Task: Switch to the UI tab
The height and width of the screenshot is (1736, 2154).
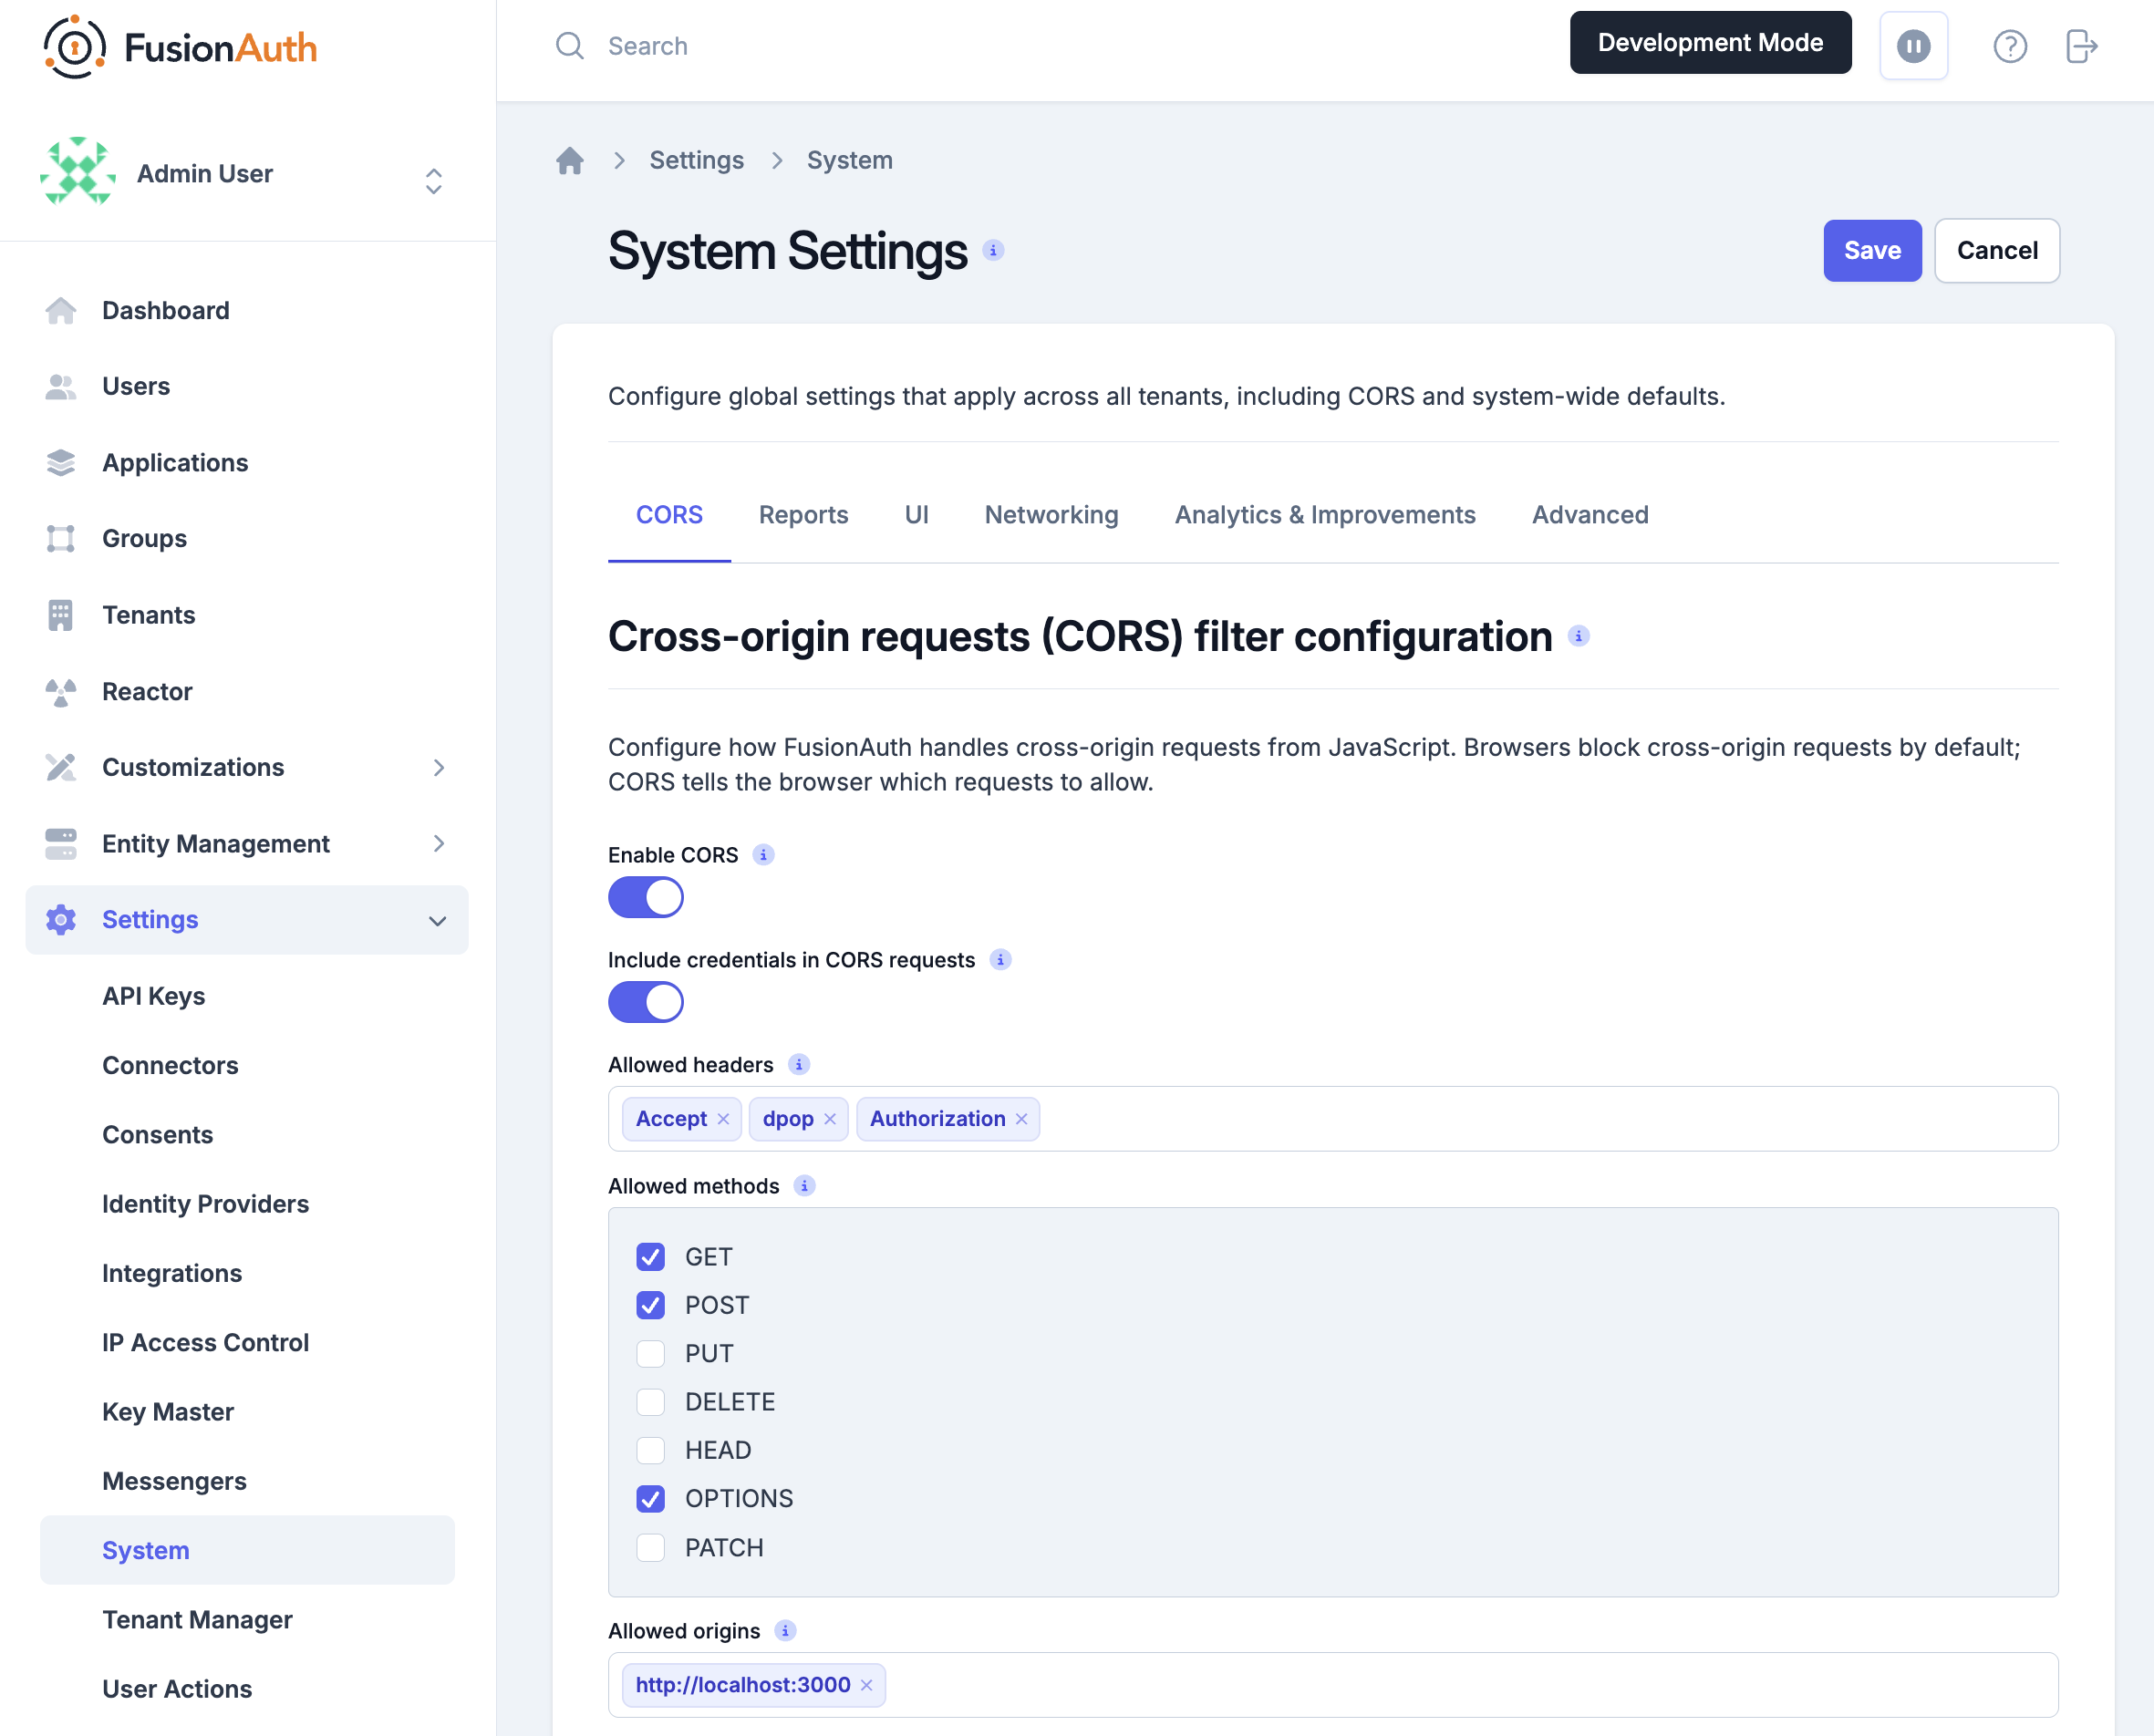Action: pos(916,515)
